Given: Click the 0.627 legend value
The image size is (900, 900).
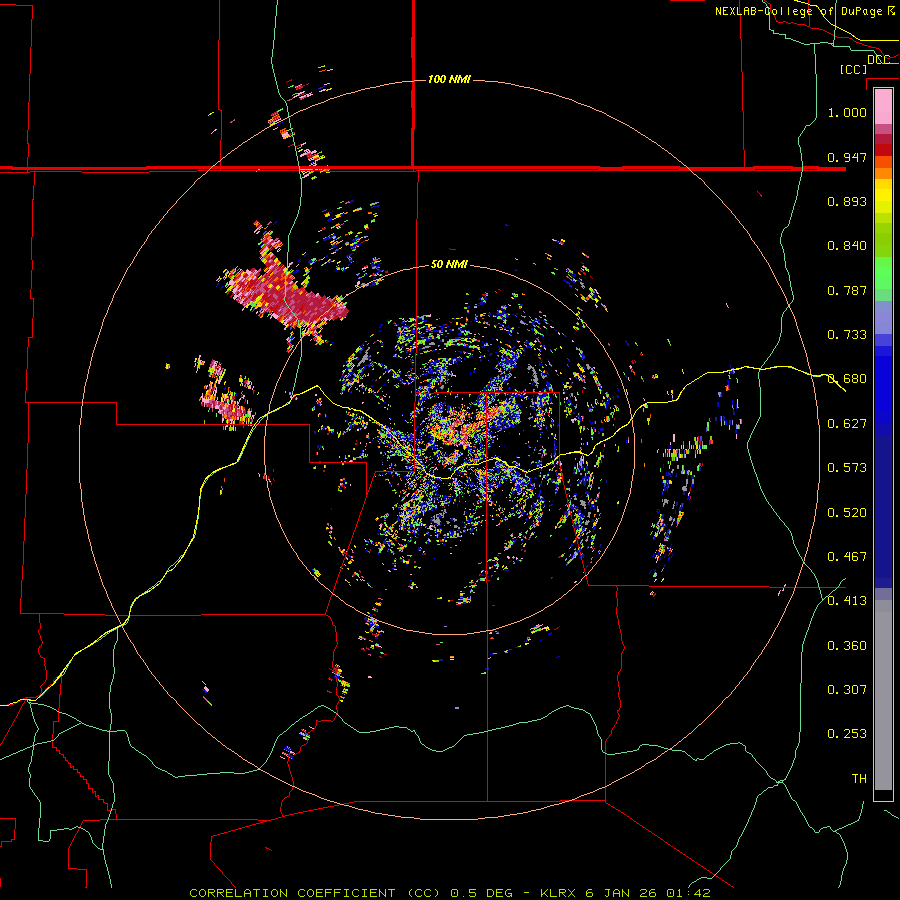Looking at the screenshot, I should pyautogui.click(x=847, y=423).
